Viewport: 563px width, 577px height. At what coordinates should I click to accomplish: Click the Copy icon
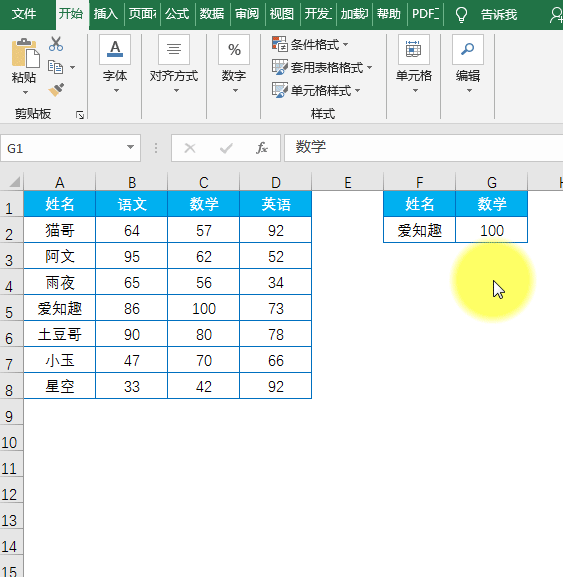[56, 67]
